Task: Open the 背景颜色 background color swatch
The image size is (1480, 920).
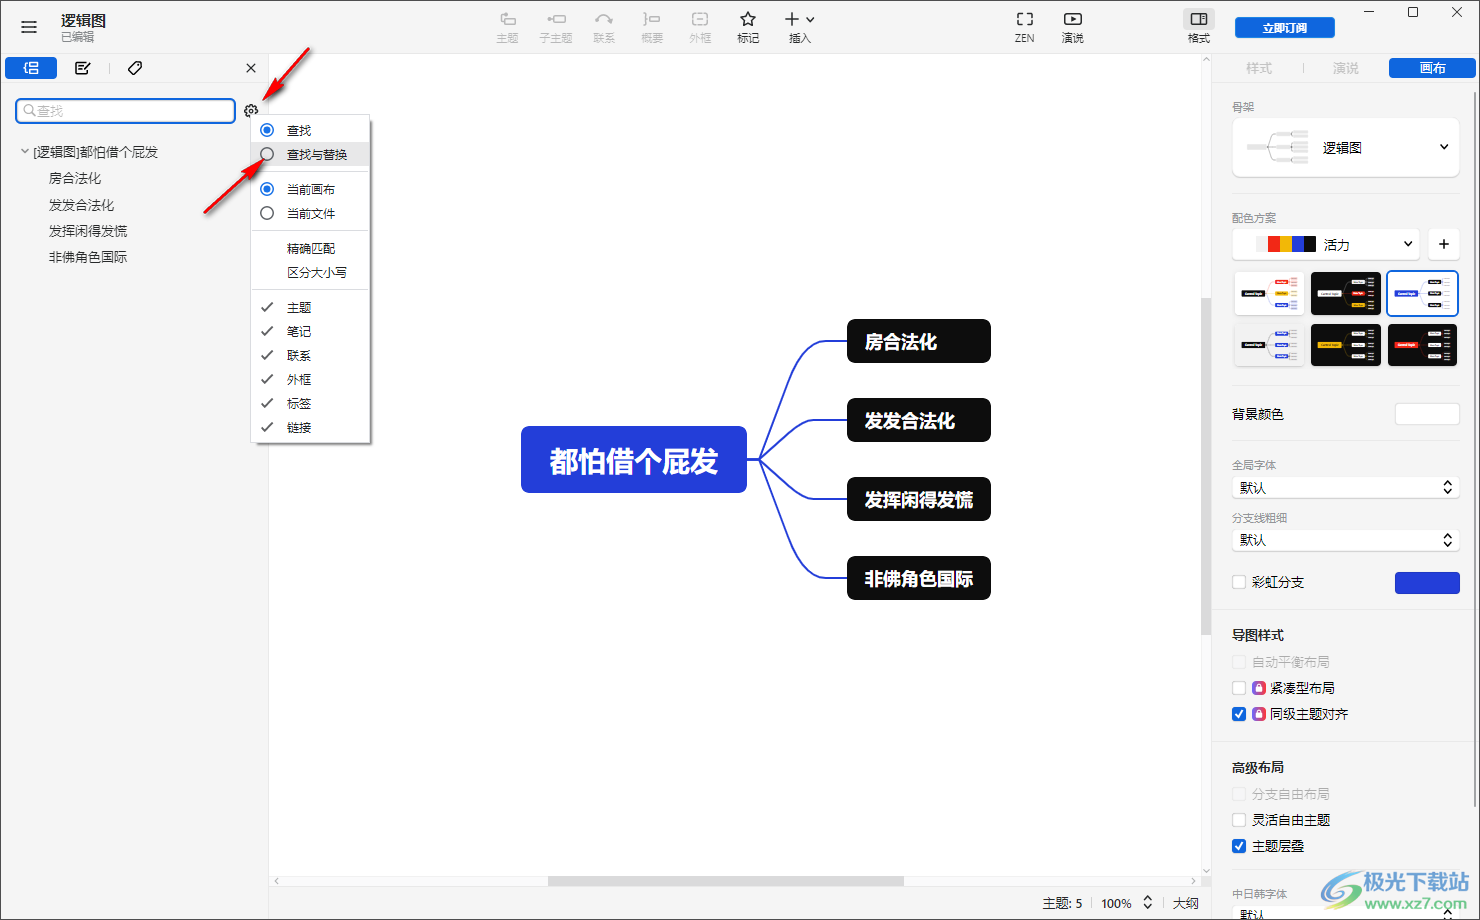Action: click(x=1427, y=414)
